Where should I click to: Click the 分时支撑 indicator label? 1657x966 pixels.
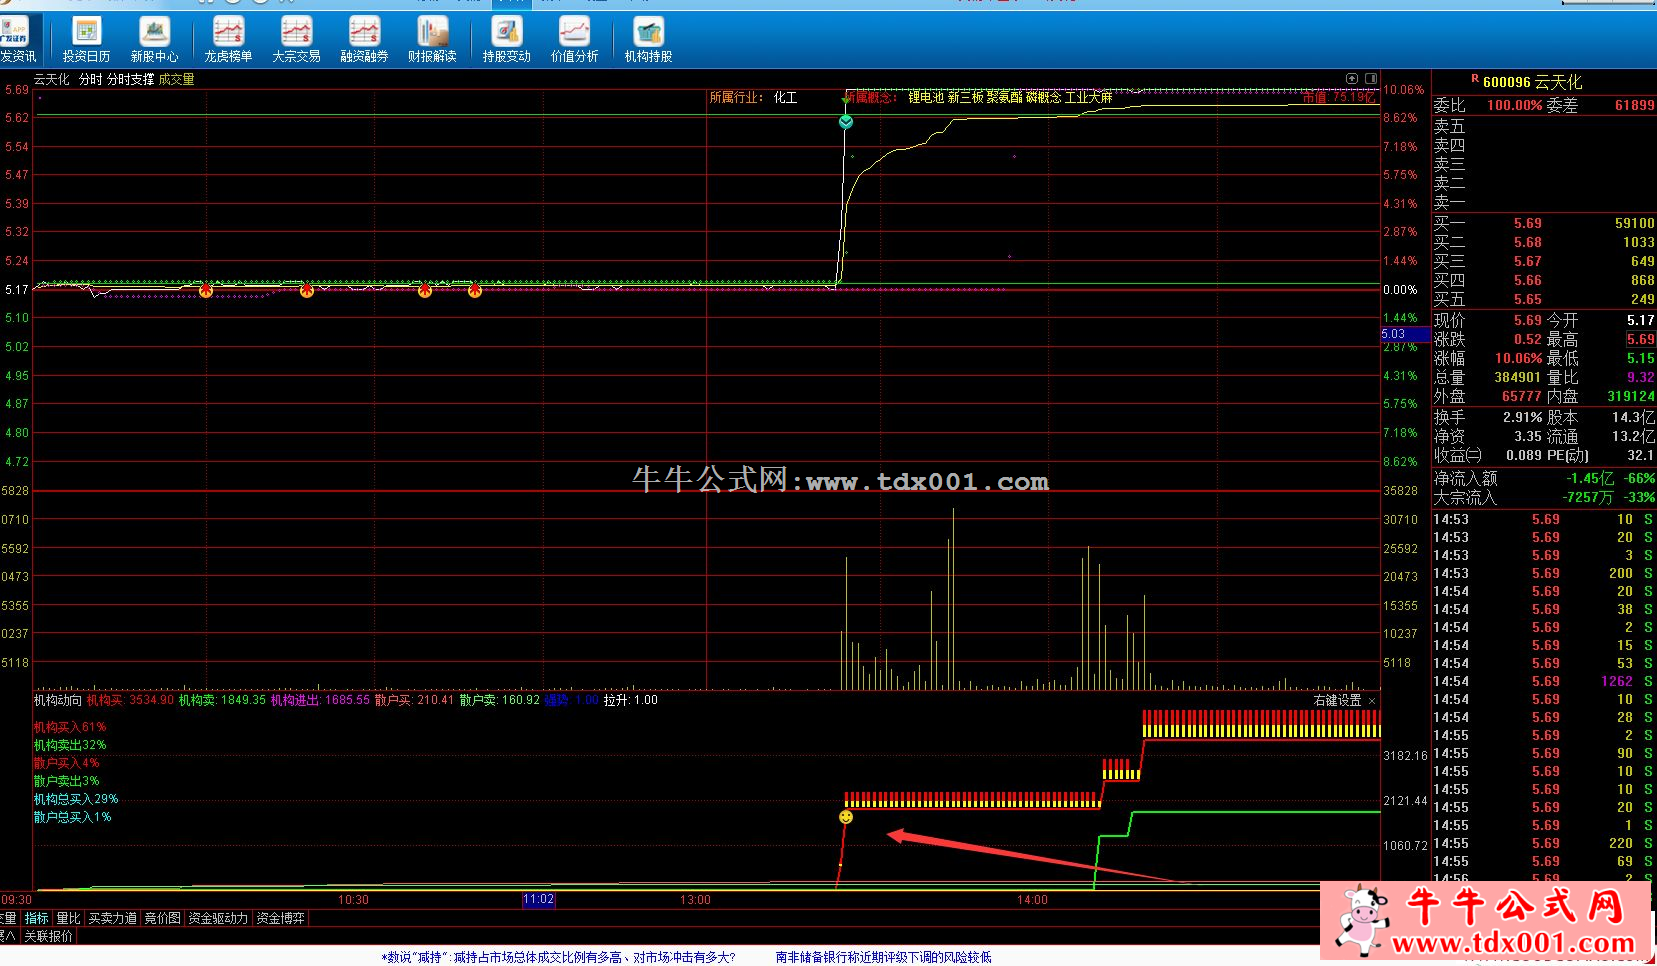pyautogui.click(x=130, y=79)
